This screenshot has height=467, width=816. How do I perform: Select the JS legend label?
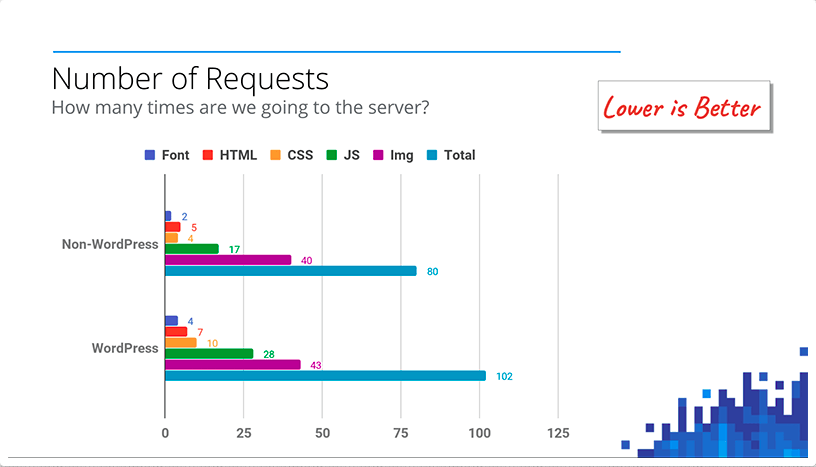[352, 155]
